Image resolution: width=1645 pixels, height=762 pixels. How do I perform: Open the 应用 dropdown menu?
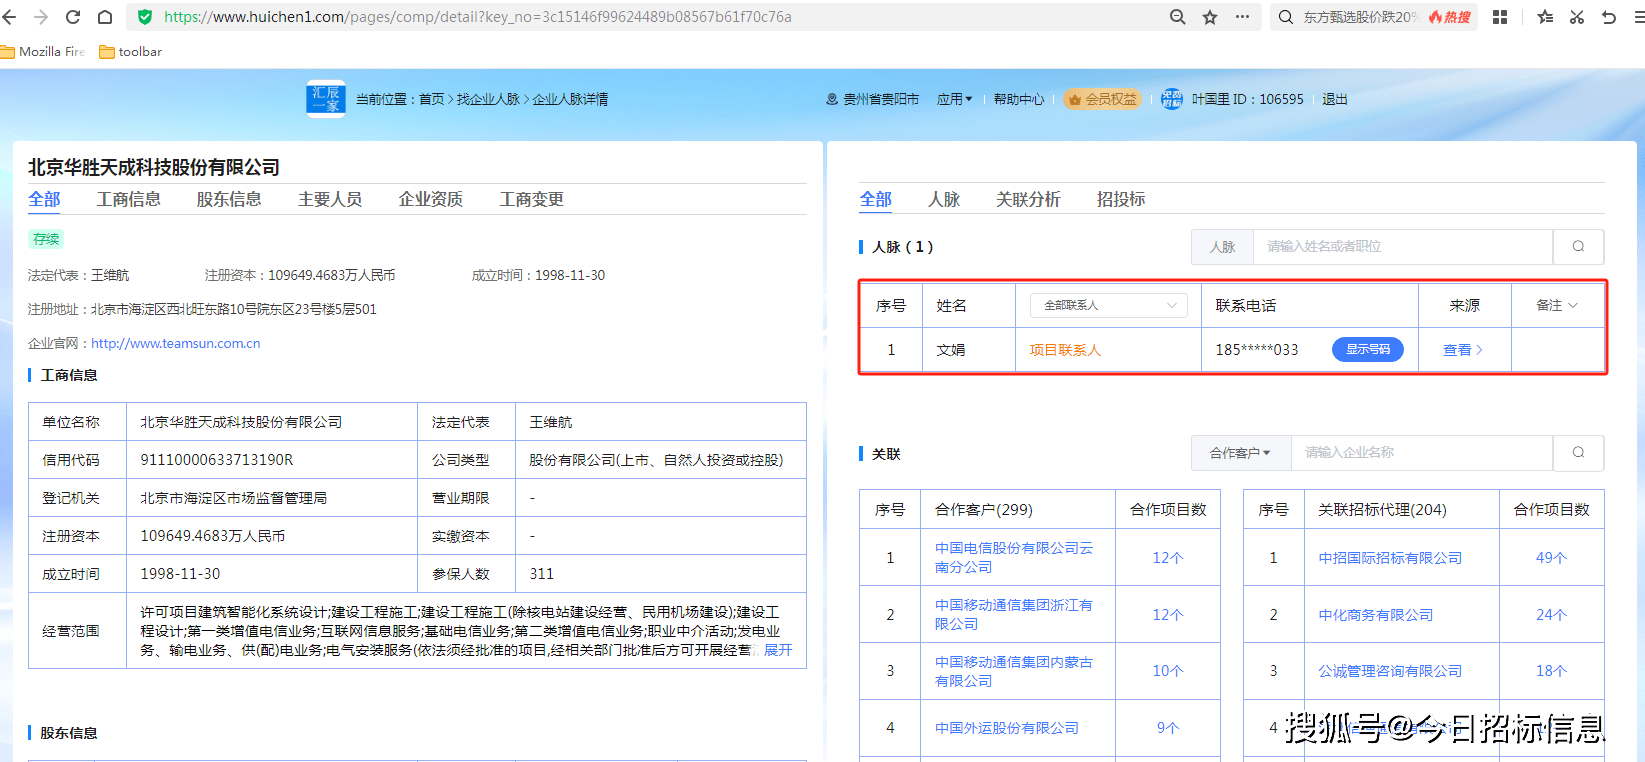pos(954,99)
